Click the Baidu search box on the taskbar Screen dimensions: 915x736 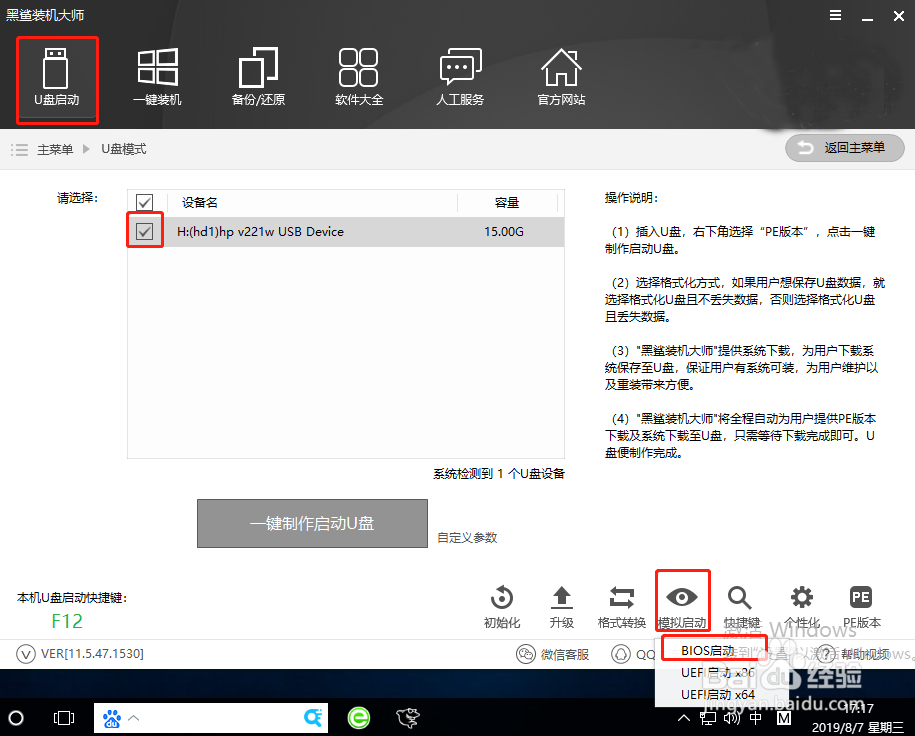[211, 718]
